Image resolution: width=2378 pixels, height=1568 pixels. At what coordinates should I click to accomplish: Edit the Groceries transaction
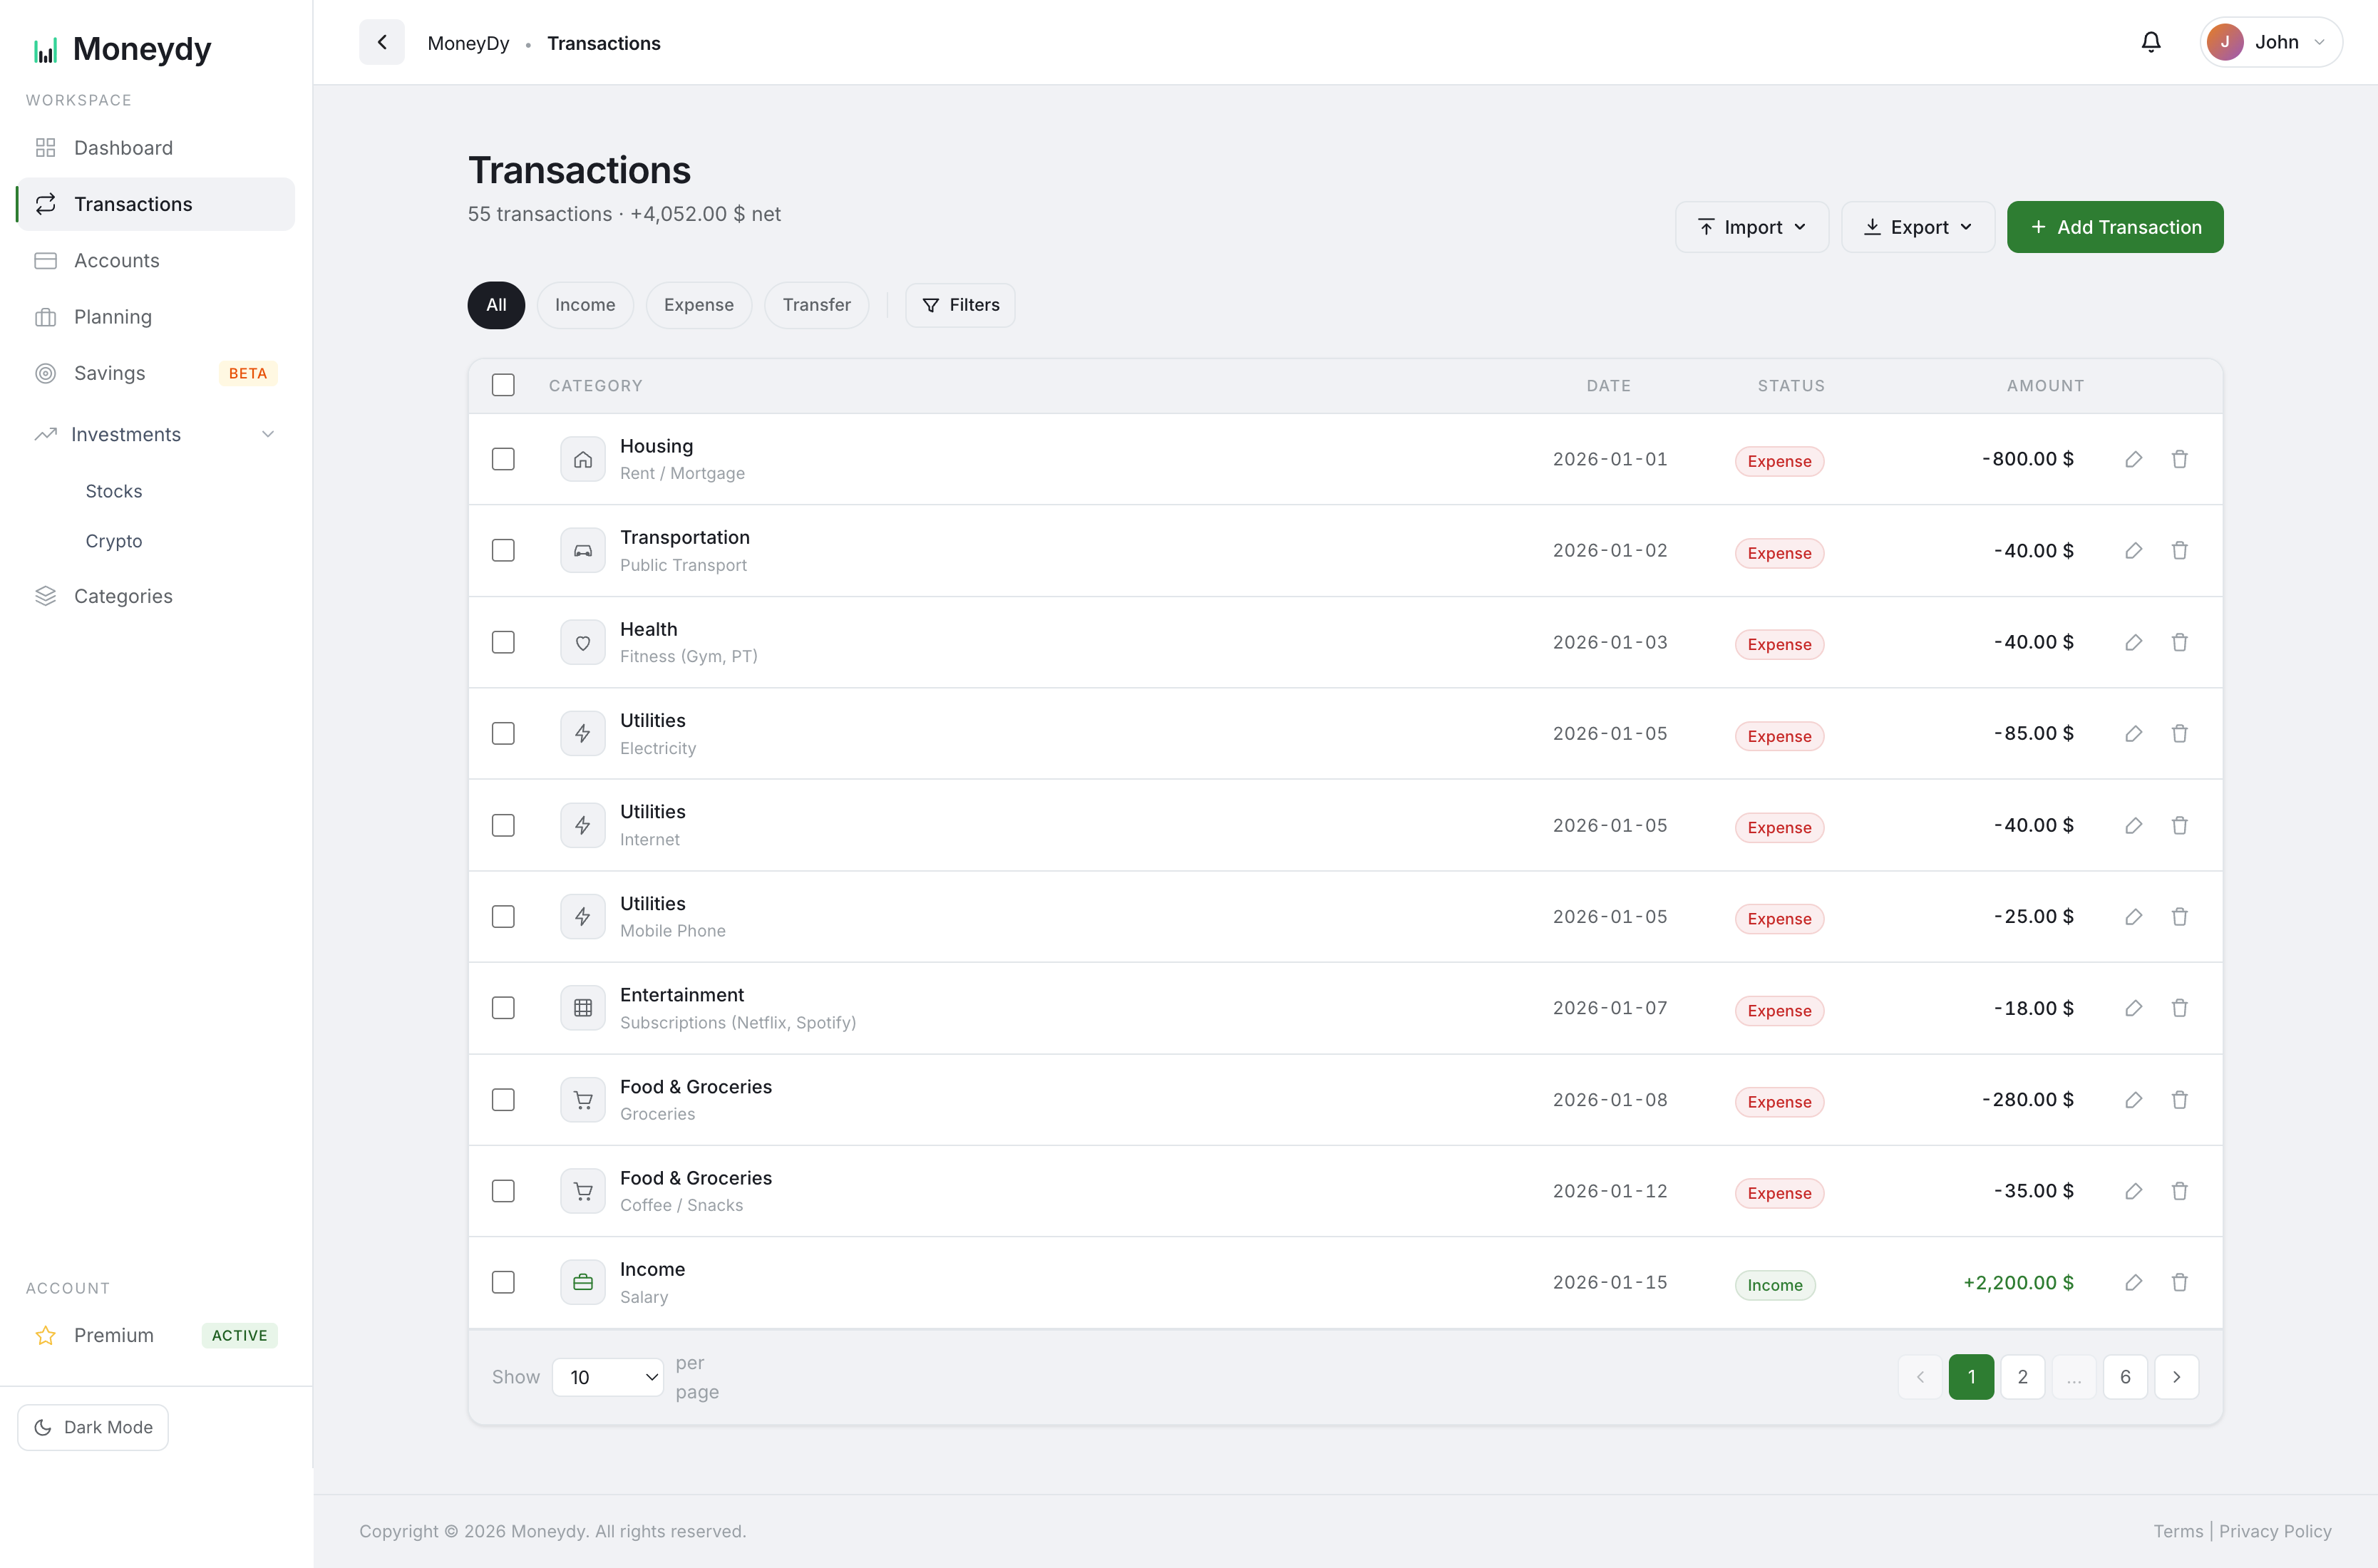(x=2133, y=1100)
